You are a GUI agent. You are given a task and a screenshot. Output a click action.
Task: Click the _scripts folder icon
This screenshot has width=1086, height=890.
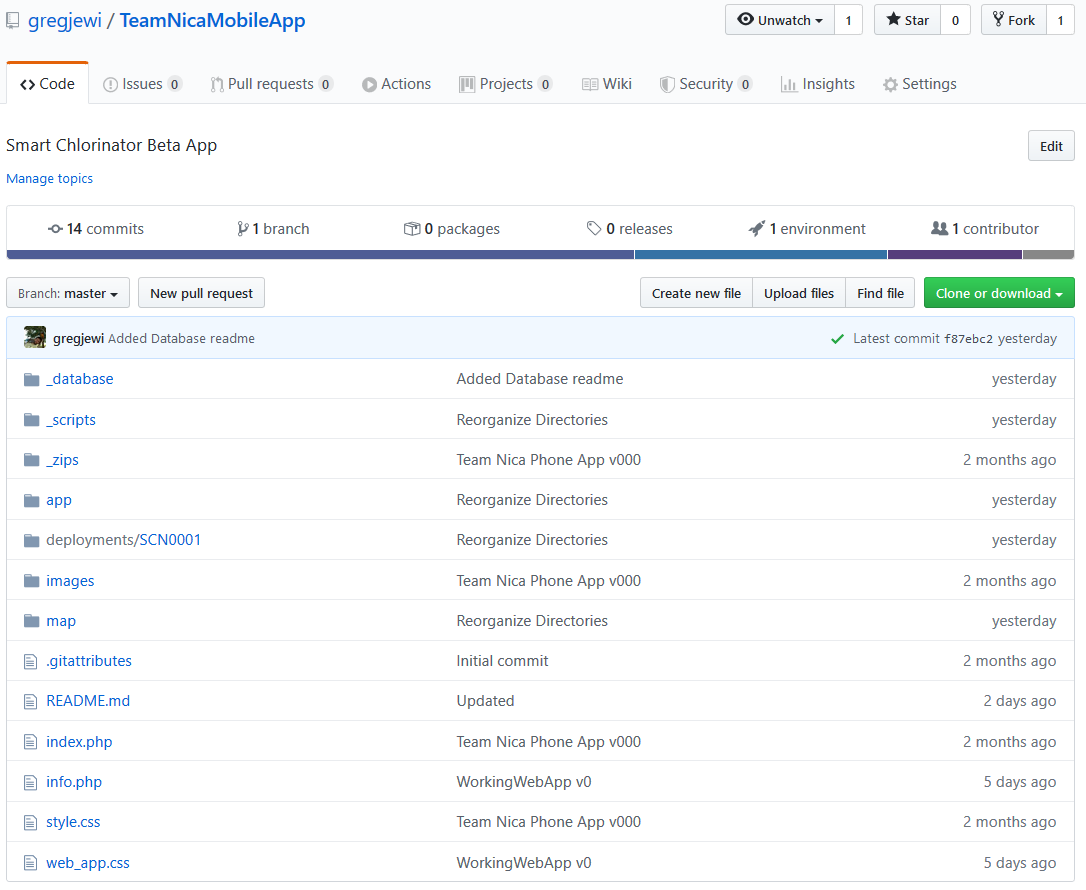[x=31, y=420]
